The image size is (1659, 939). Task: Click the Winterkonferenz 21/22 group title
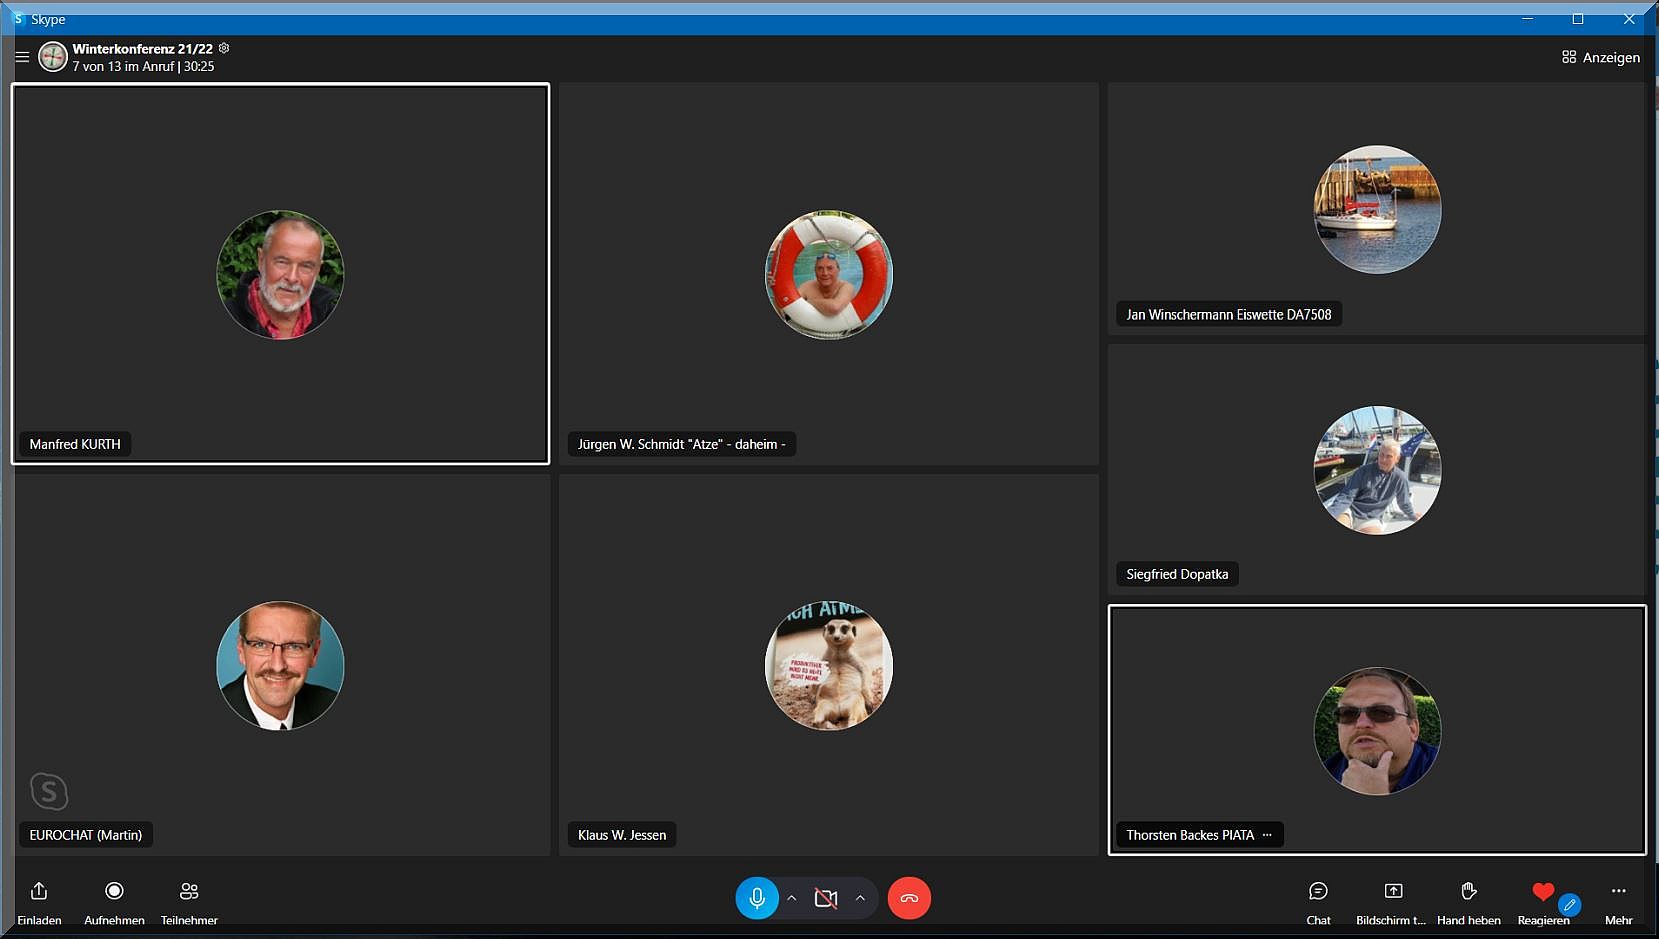pos(142,49)
